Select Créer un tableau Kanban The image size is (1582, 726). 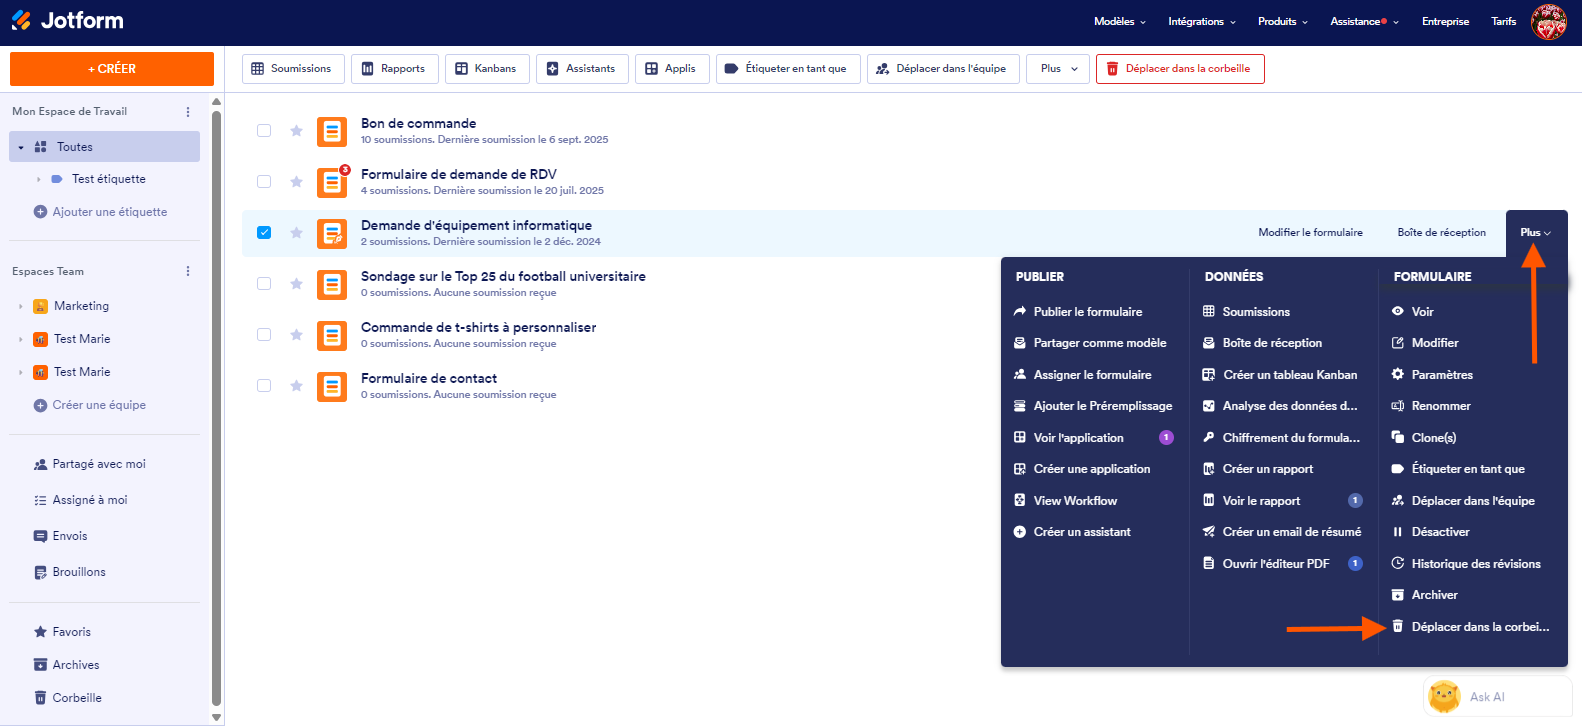(x=1280, y=375)
